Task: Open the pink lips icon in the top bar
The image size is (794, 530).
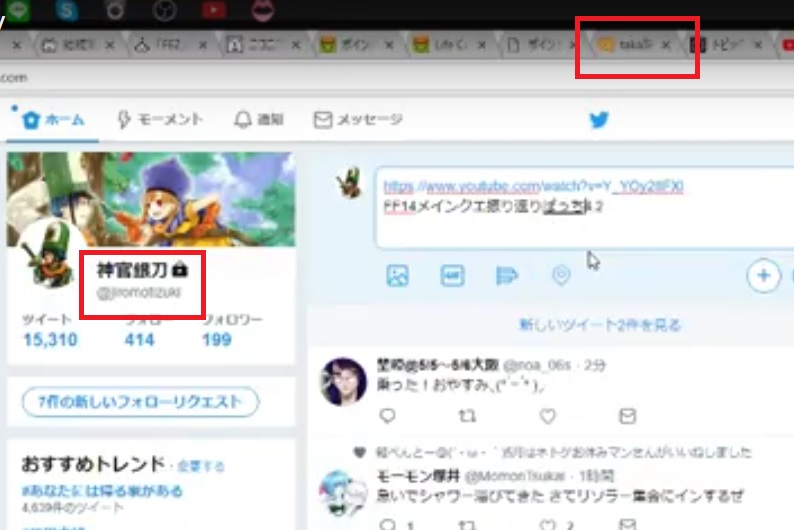Action: coord(263,10)
